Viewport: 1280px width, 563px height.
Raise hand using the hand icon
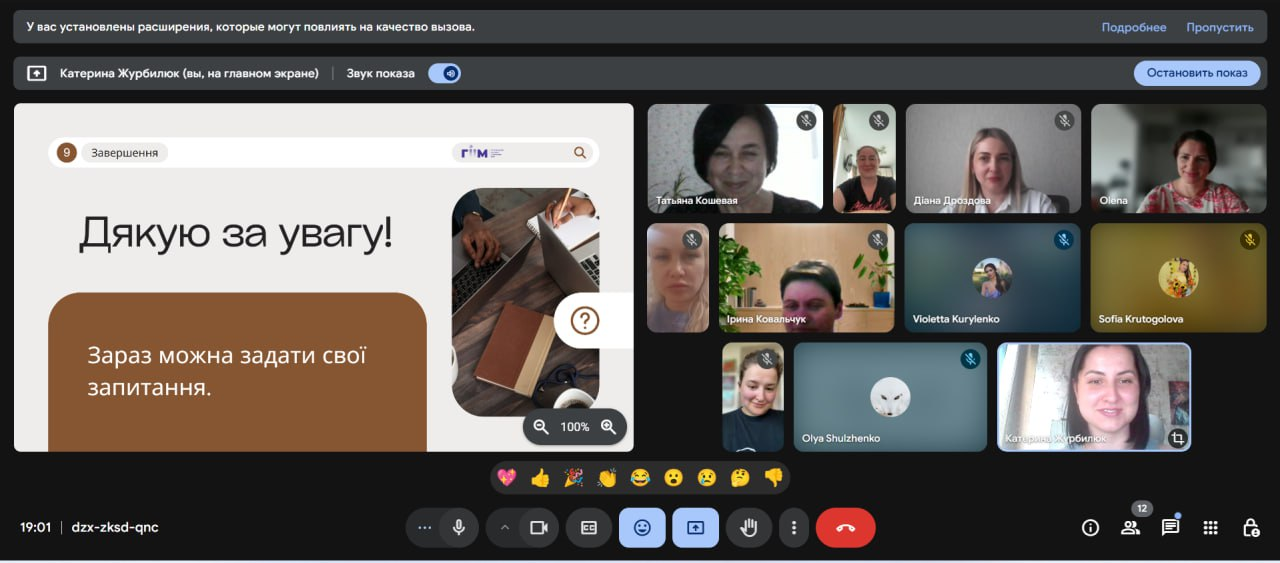[748, 528]
